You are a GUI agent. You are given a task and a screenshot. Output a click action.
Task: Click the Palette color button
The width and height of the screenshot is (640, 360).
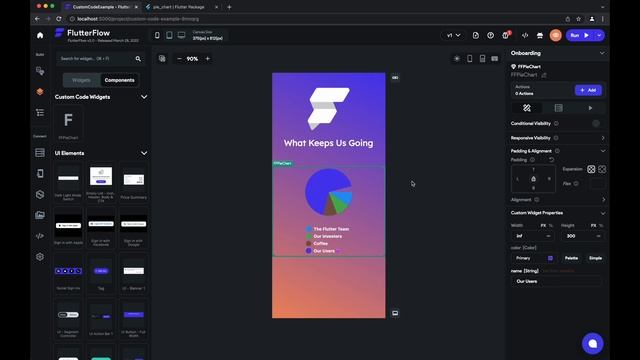pos(571,258)
